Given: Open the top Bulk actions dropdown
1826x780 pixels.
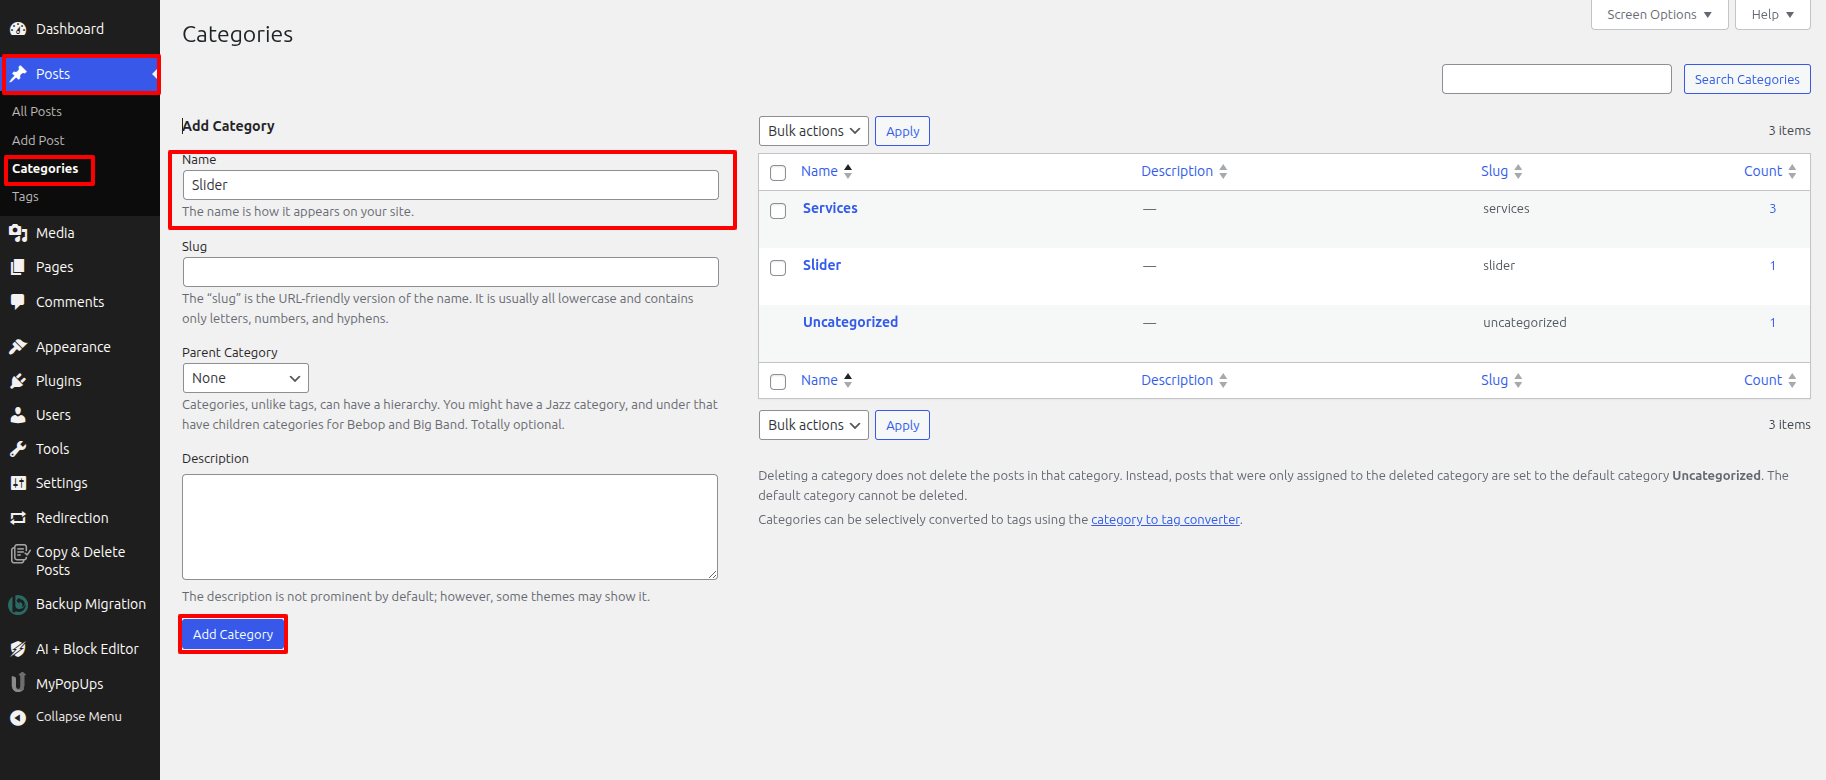Looking at the screenshot, I should [x=813, y=131].
